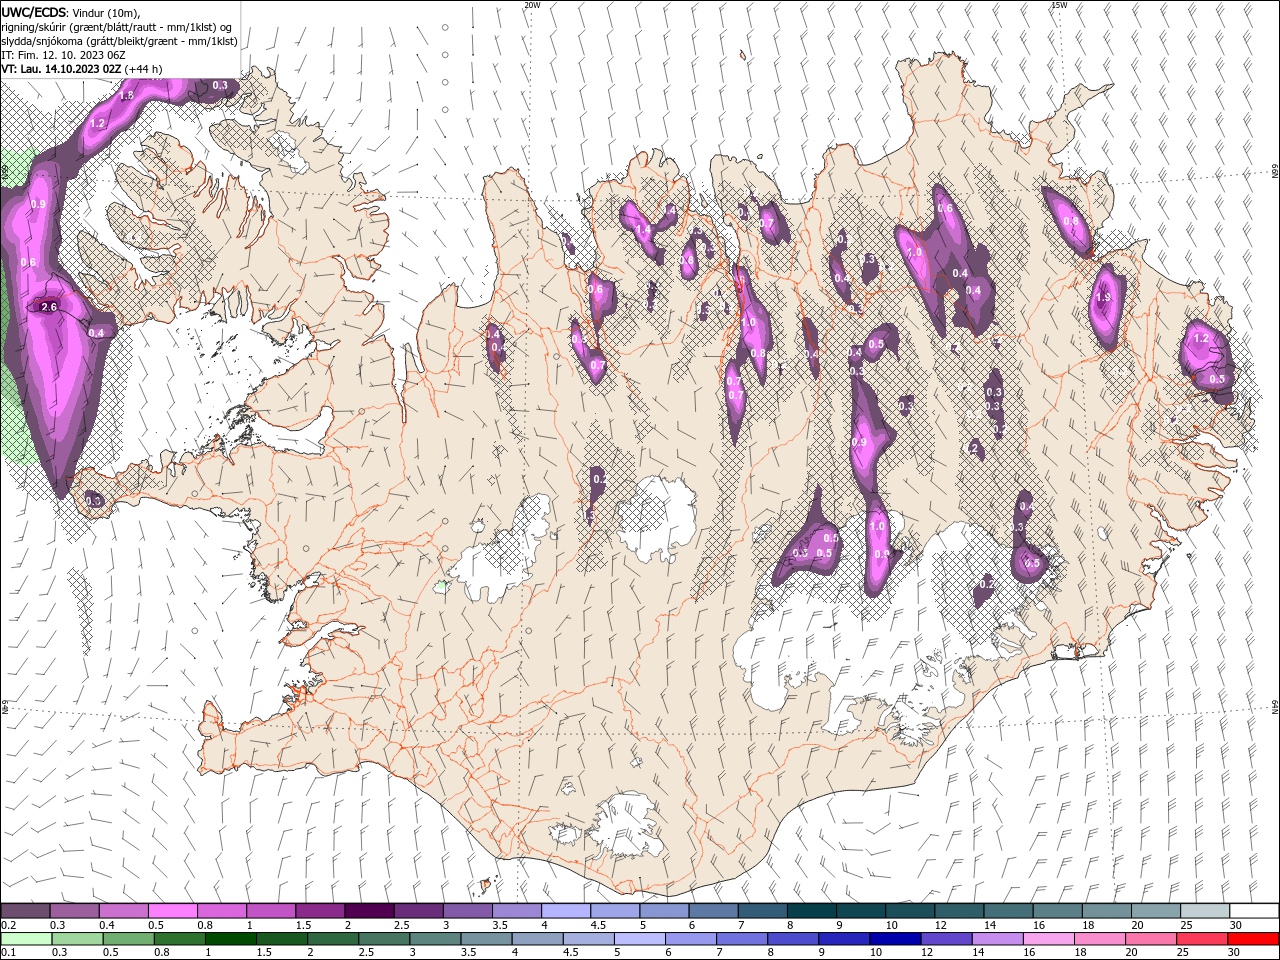
Task: Click the 1.8 precipitation value on the map
Action: coord(127,96)
